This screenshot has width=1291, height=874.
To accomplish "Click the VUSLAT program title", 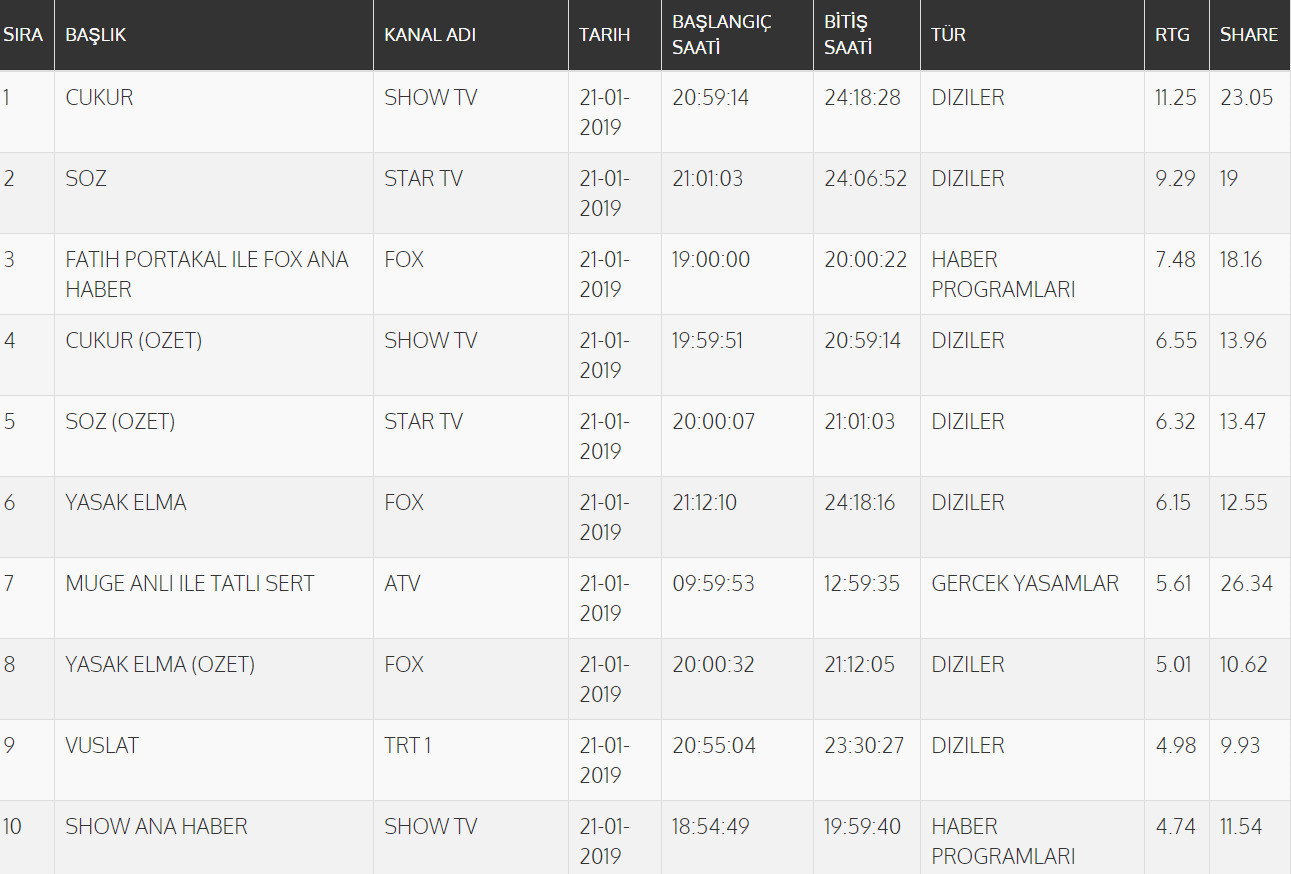I will [x=102, y=746].
